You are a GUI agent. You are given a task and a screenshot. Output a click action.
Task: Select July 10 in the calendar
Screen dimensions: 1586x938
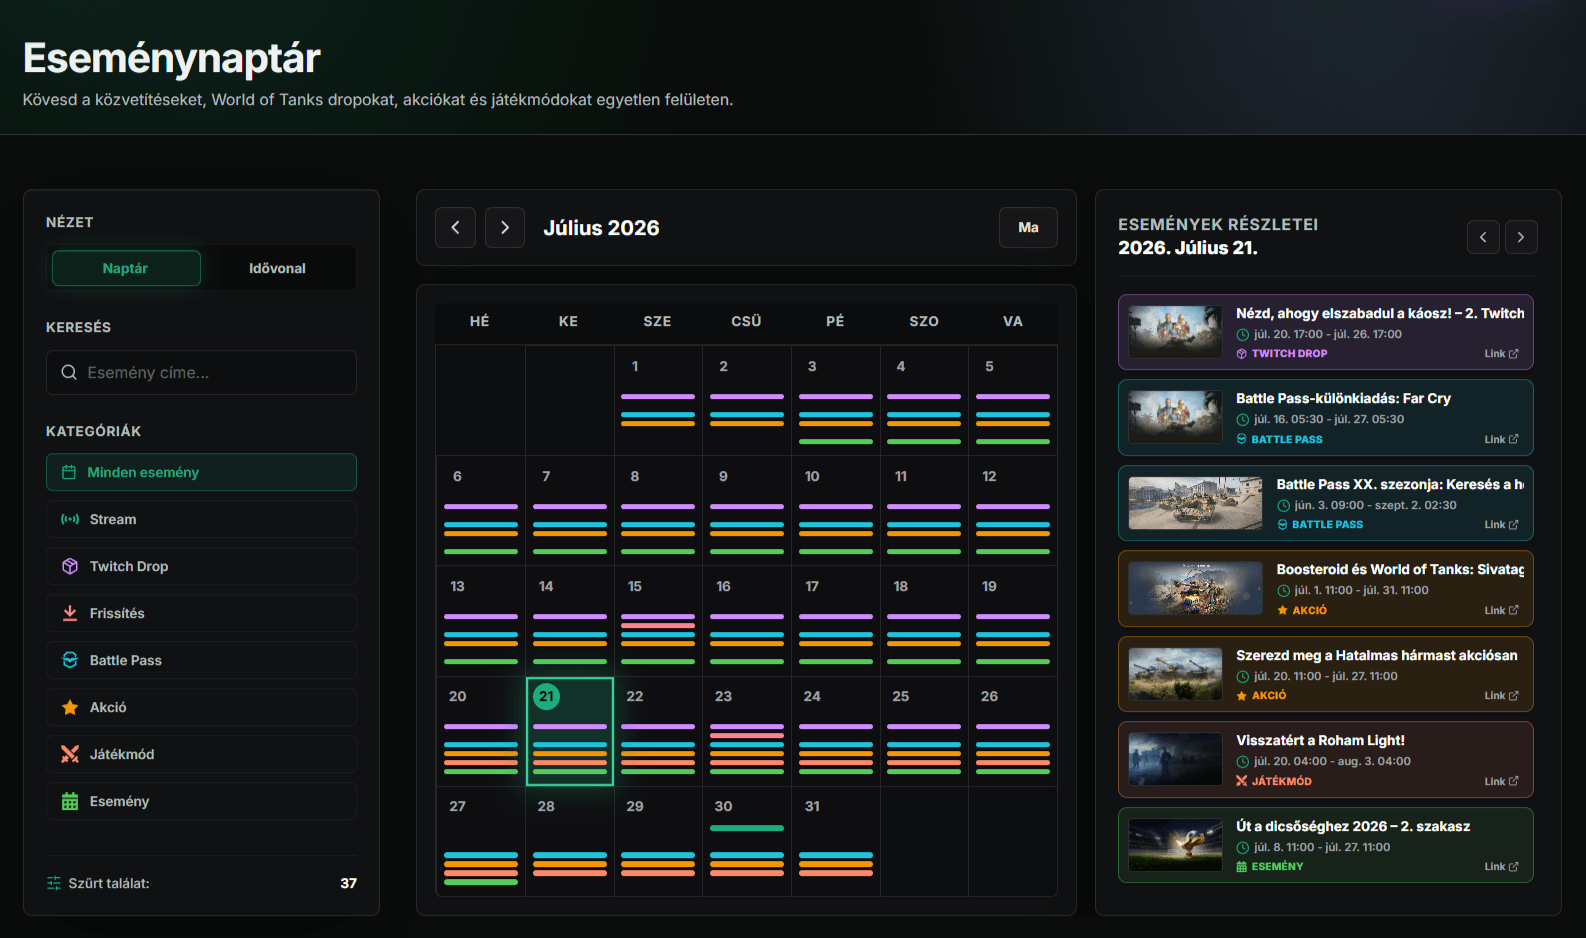[x=835, y=511]
